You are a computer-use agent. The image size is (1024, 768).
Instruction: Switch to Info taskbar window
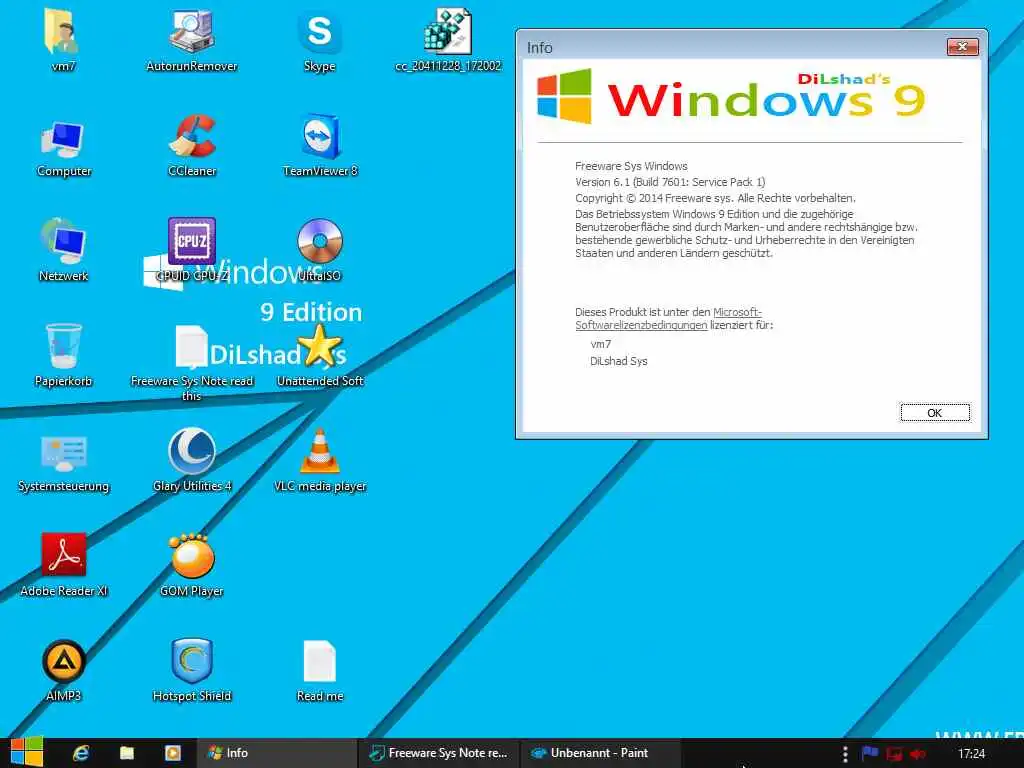277,753
